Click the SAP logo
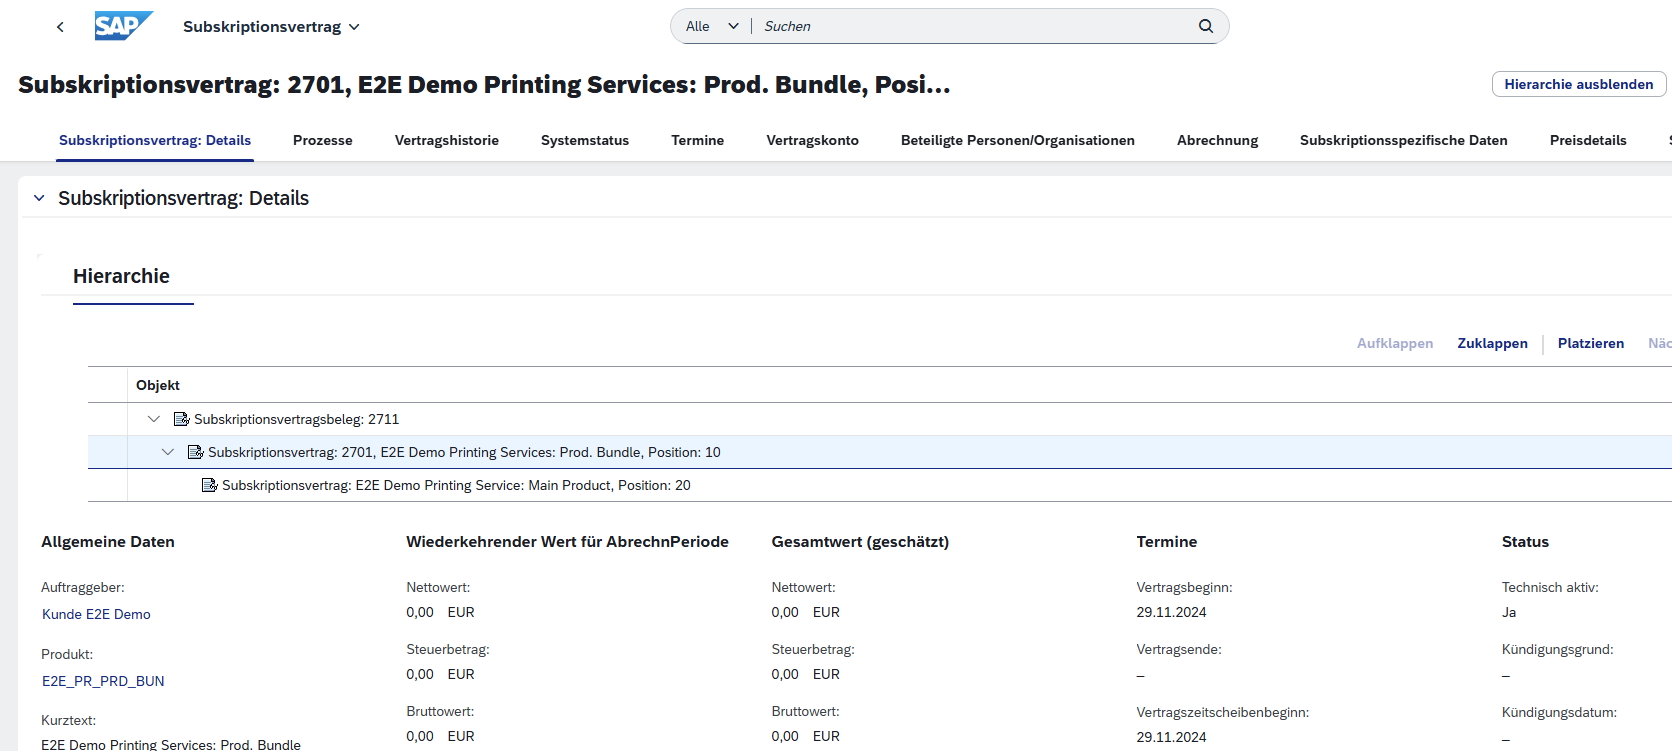The width and height of the screenshot is (1672, 751). (x=123, y=26)
